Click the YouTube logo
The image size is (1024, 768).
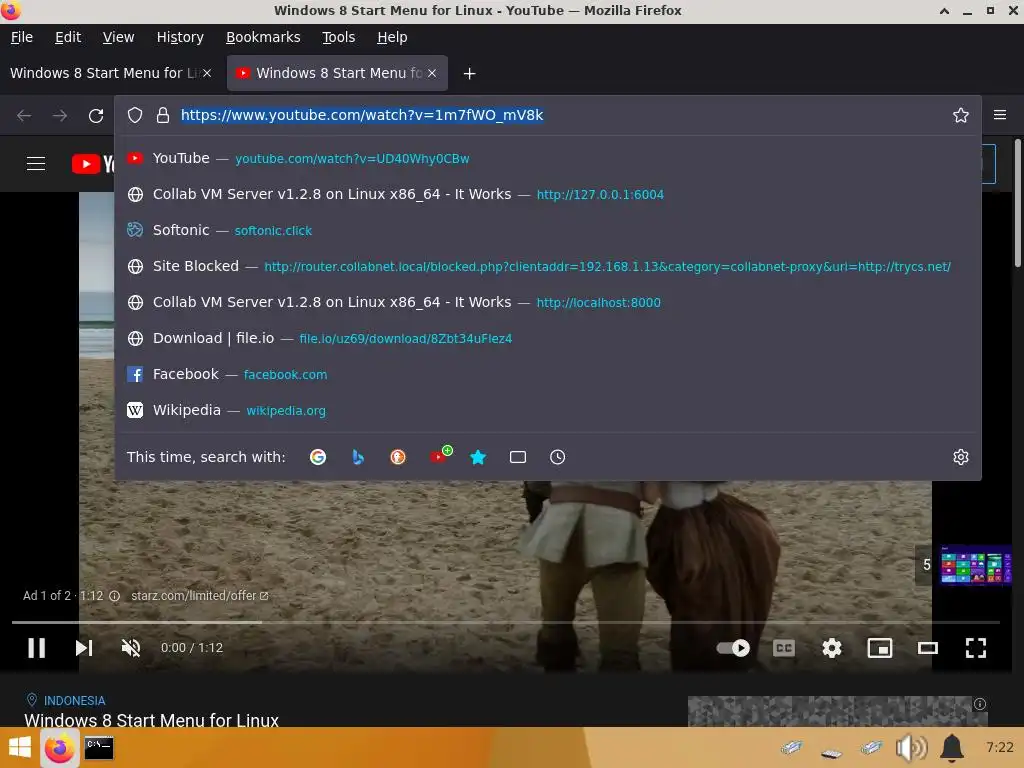pyautogui.click(x=93, y=163)
